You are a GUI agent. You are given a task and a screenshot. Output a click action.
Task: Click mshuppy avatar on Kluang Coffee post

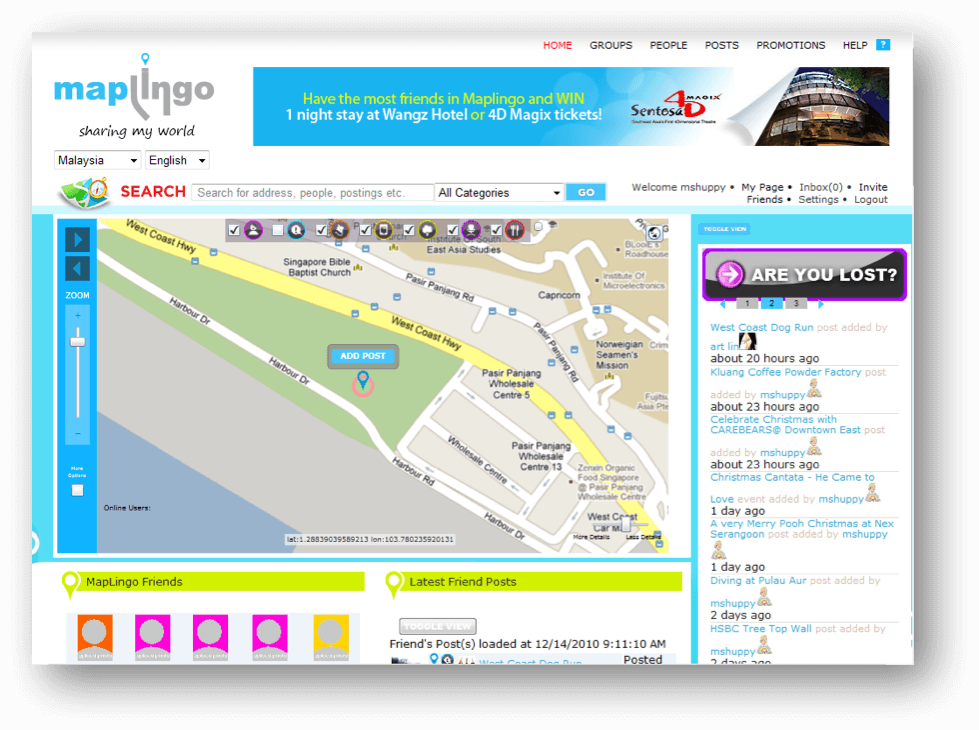[814, 390]
